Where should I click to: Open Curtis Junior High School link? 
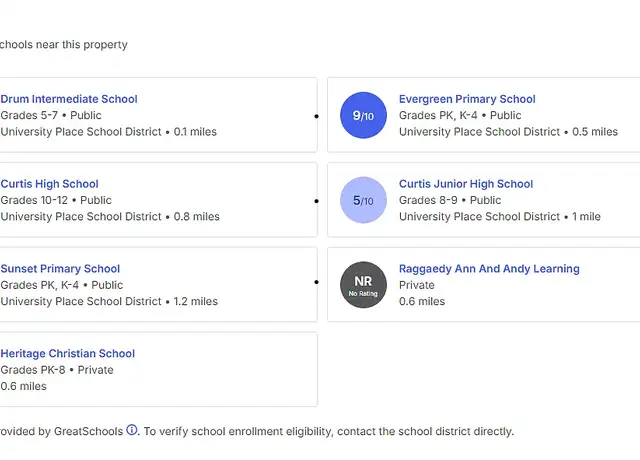coord(466,184)
